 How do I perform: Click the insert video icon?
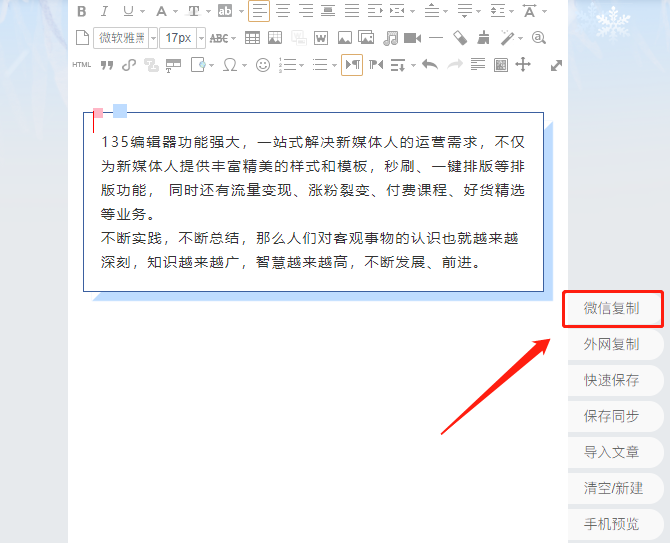pos(412,38)
